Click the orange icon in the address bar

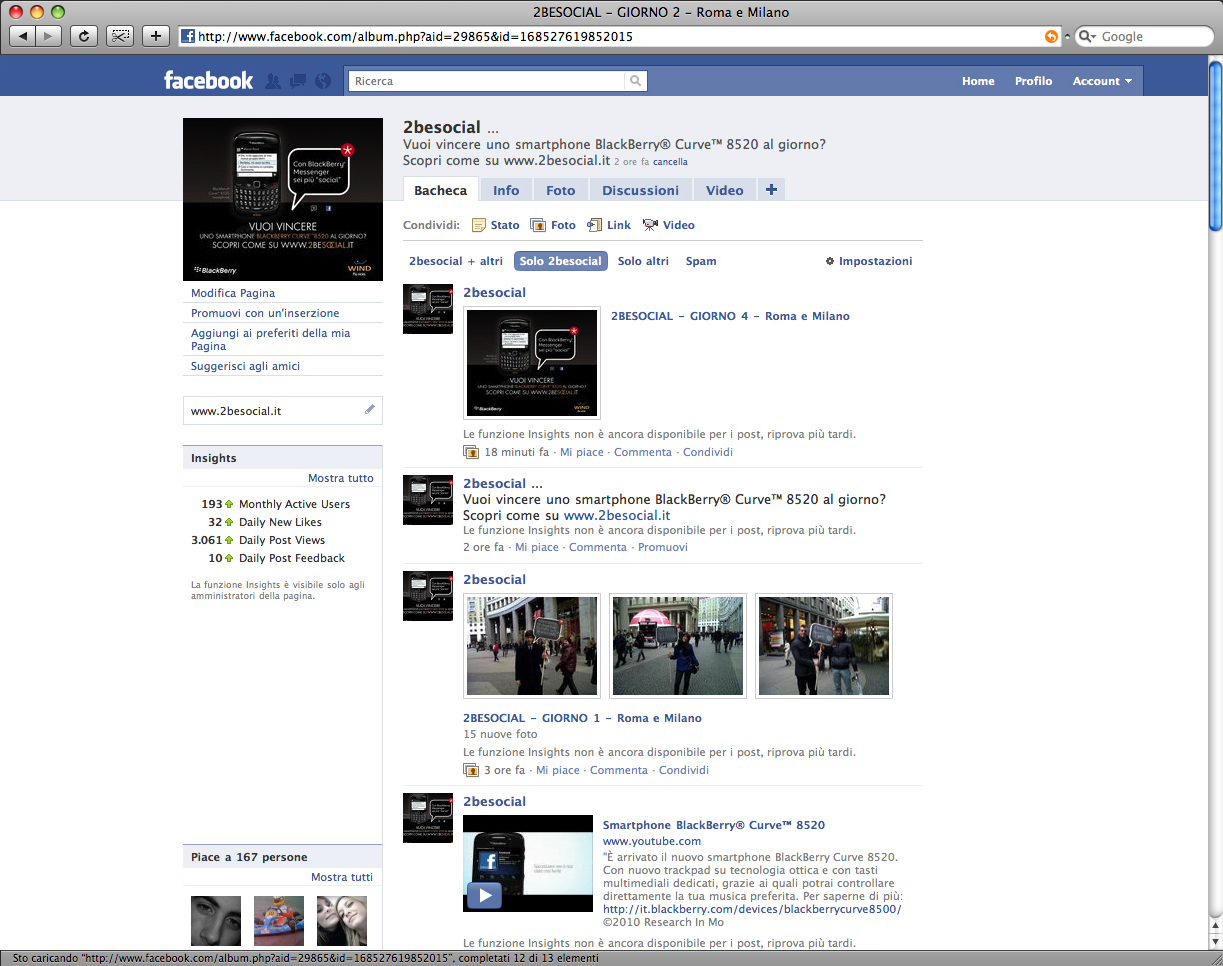[1050, 37]
